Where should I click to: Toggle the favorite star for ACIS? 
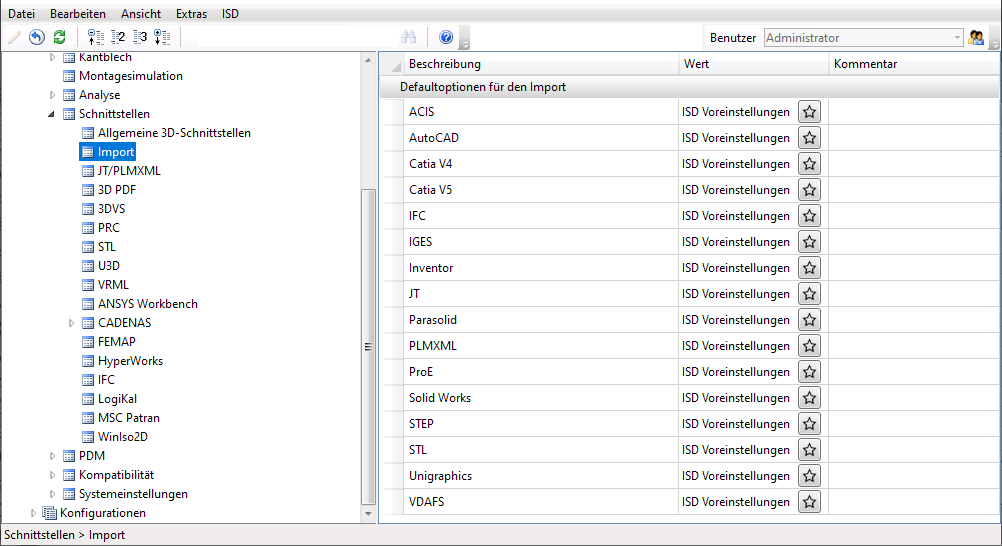pyautogui.click(x=810, y=112)
